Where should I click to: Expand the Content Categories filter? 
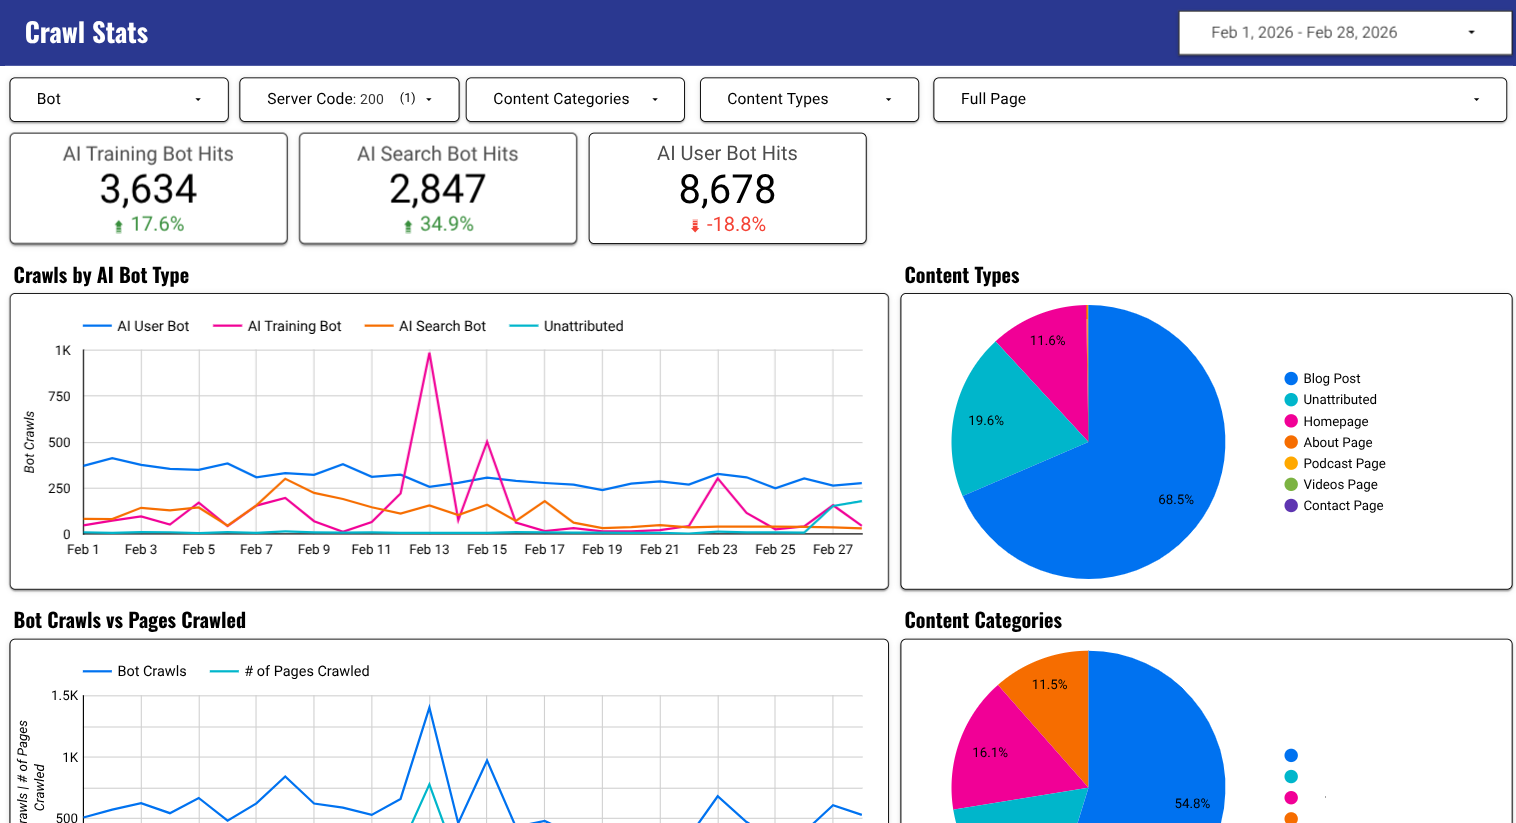coord(575,99)
